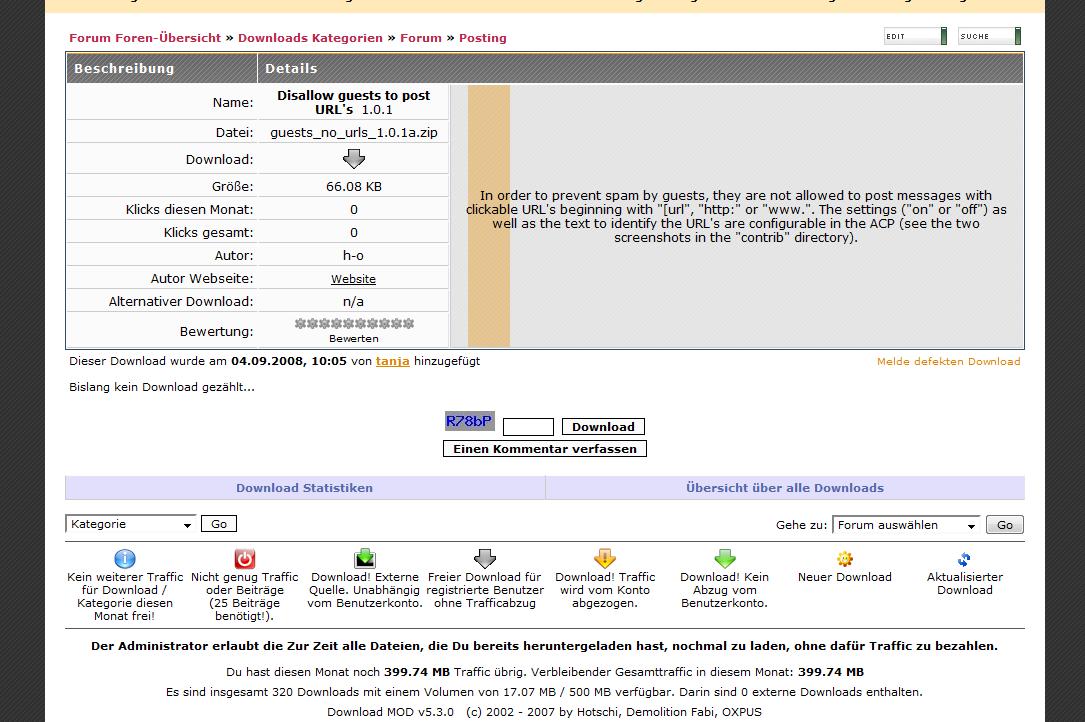
Task: Rate the file using the star row
Action: pos(354,324)
